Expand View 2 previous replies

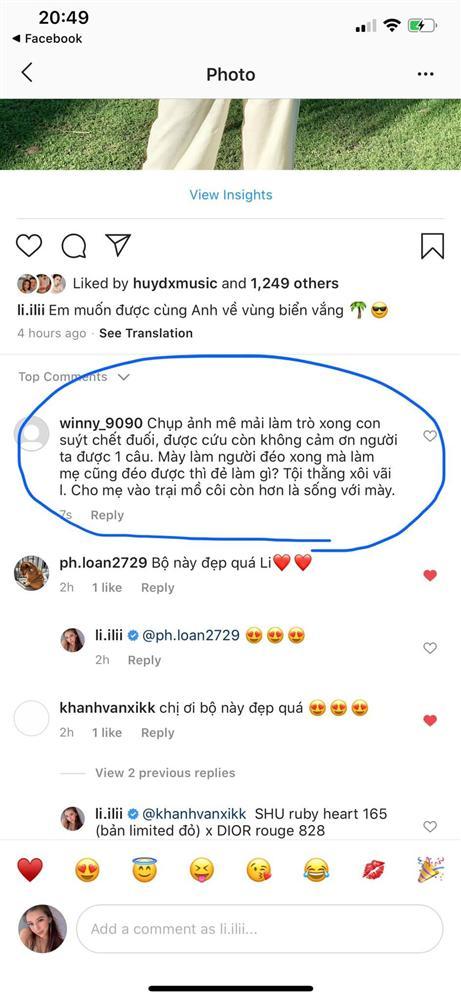[x=165, y=773]
